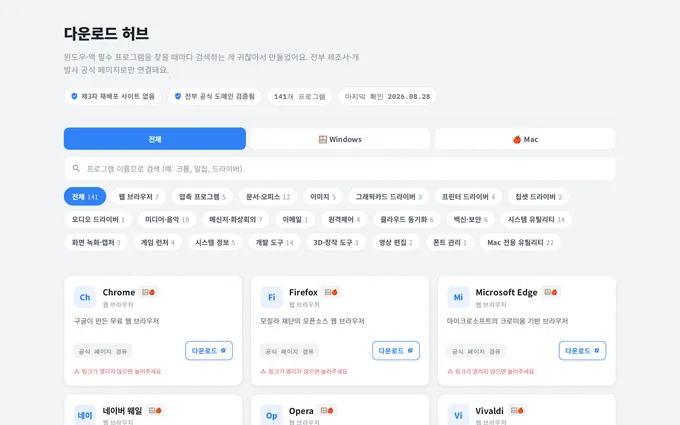
Task: Filter by 백신·보안 category
Action: click(471, 219)
